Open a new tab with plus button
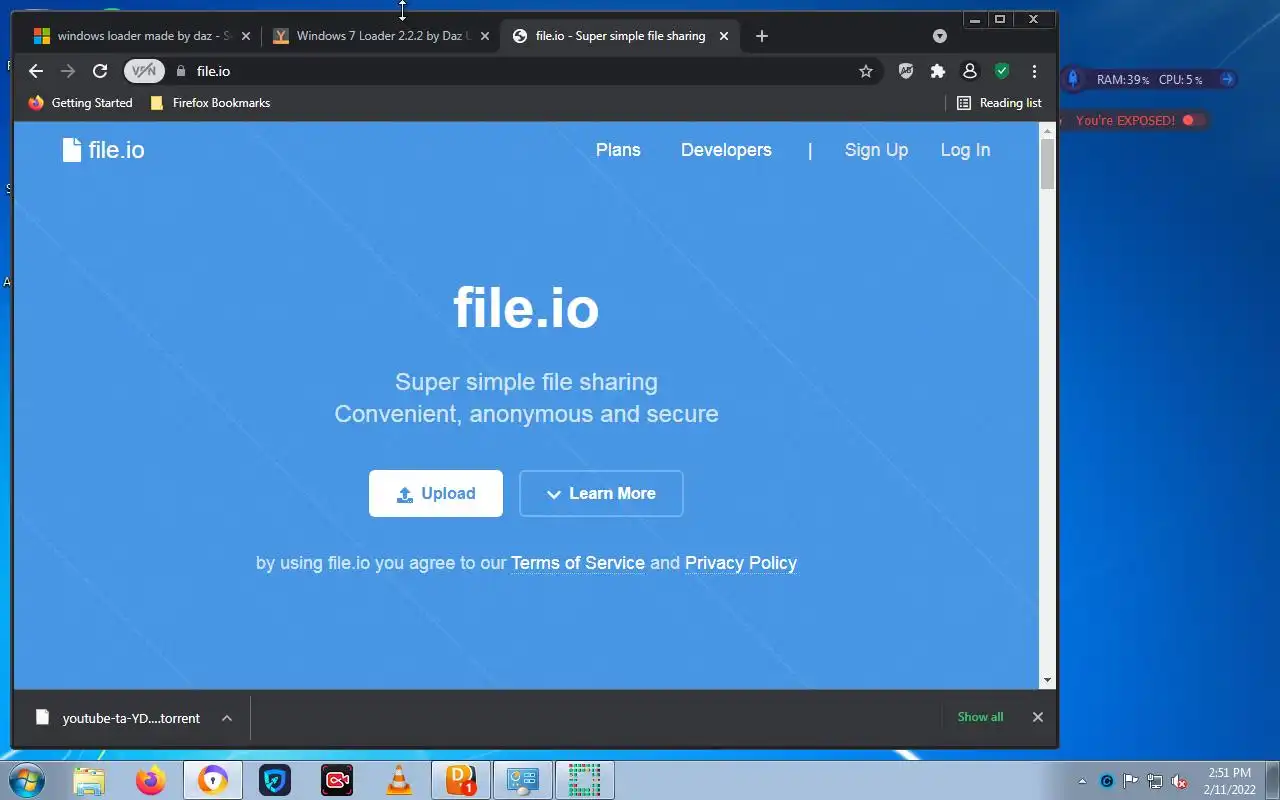 762,36
